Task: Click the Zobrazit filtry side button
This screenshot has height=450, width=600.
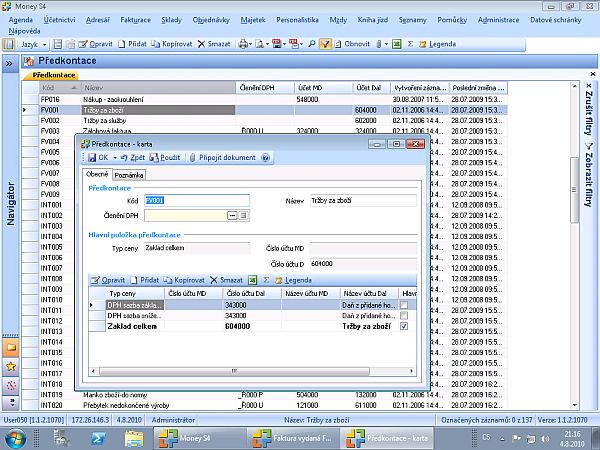Action: coord(589,174)
